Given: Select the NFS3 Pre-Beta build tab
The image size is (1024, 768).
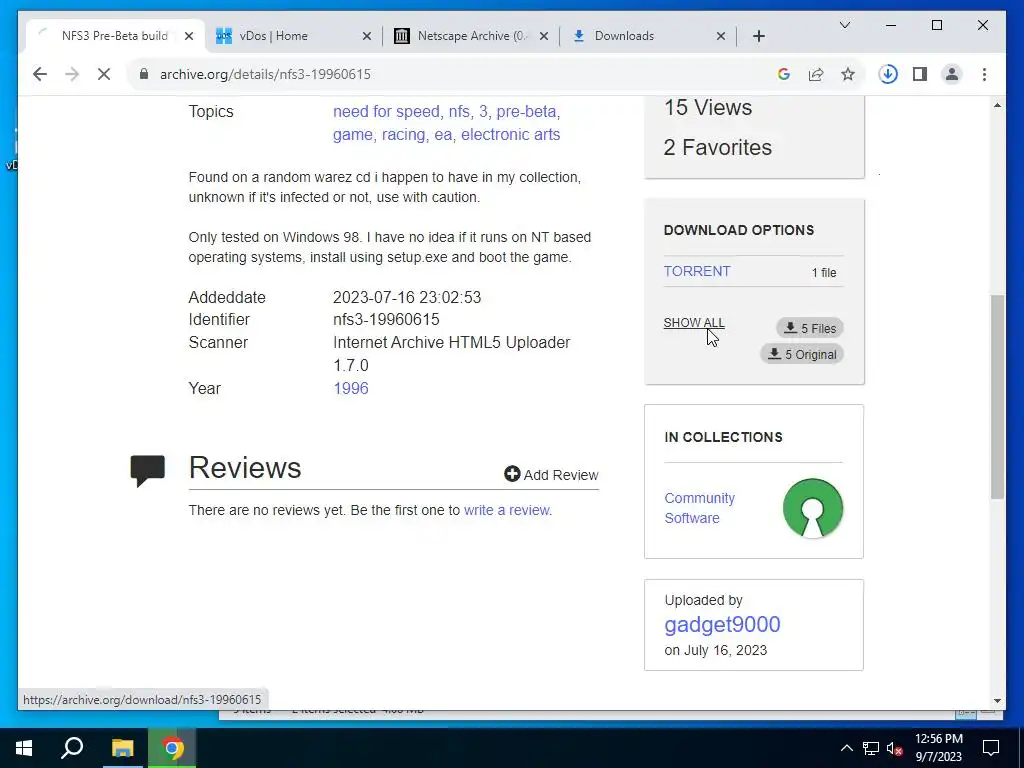Looking at the screenshot, I should 115,36.
